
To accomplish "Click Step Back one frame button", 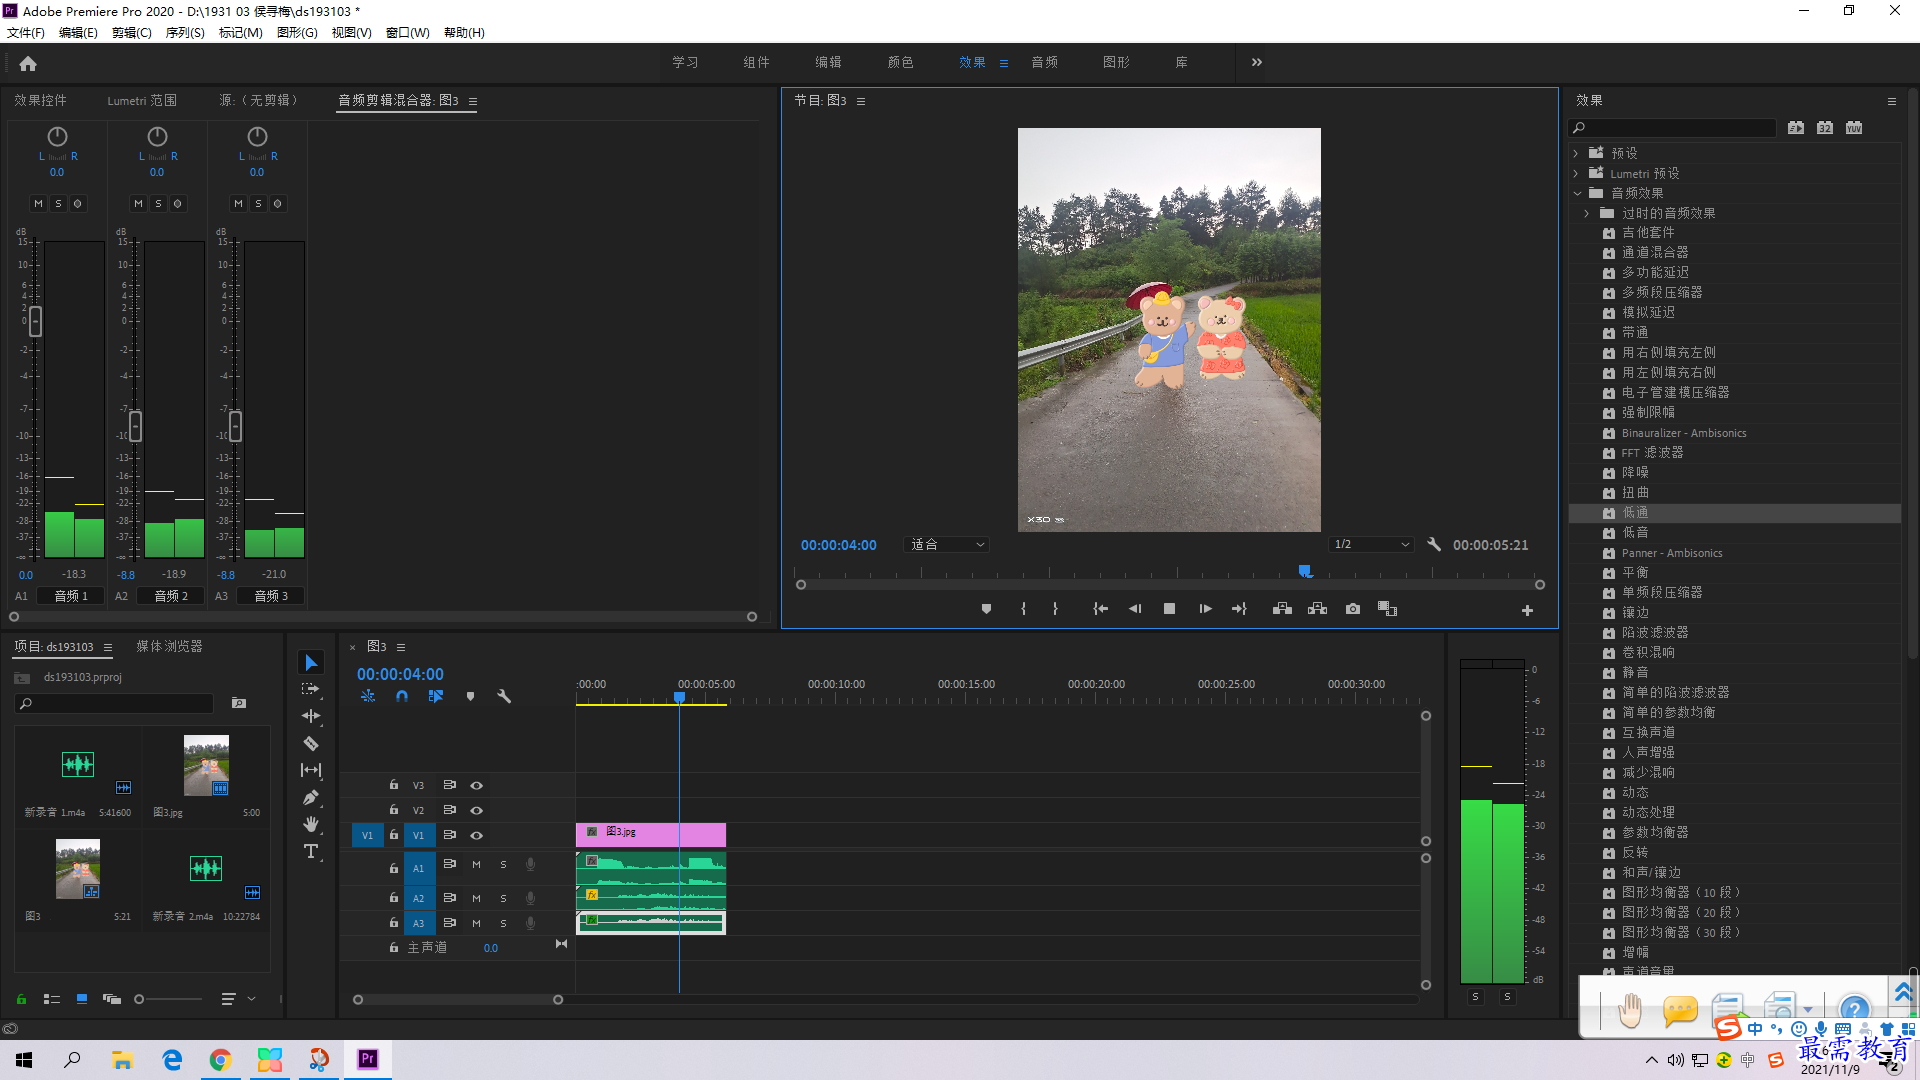I will 1135,609.
